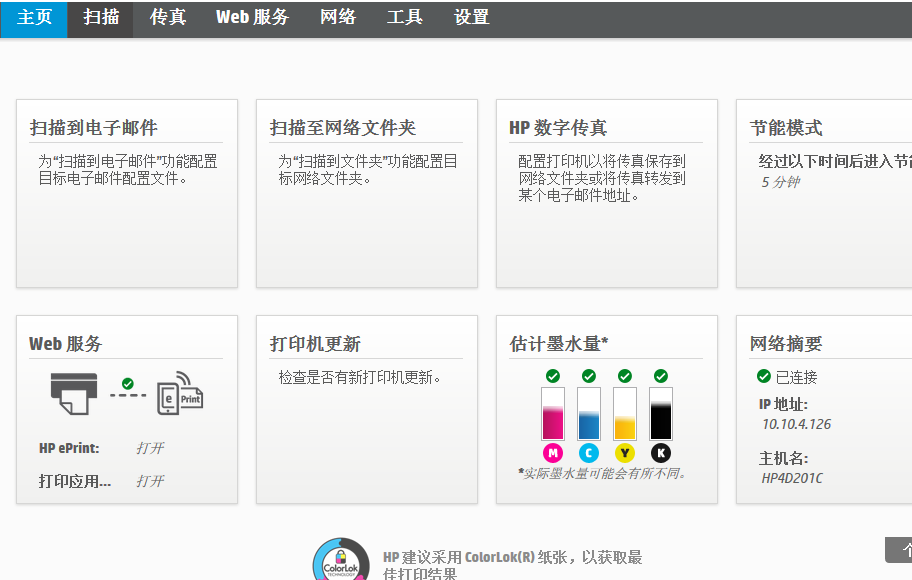This screenshot has width=912, height=580.
Task: Click the magenta ink cartridge level icon
Action: click(x=552, y=414)
